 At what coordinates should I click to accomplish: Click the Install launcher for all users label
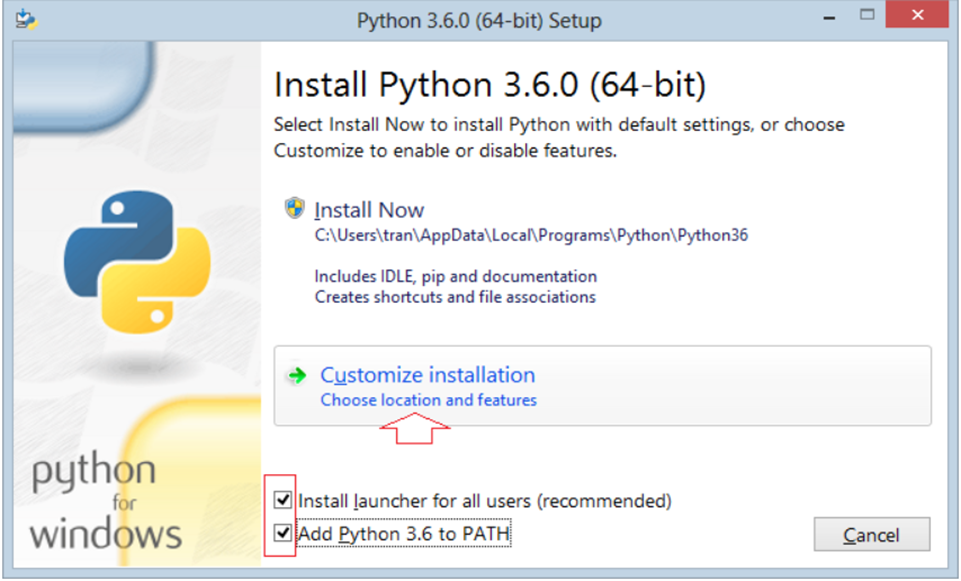coord(485,501)
